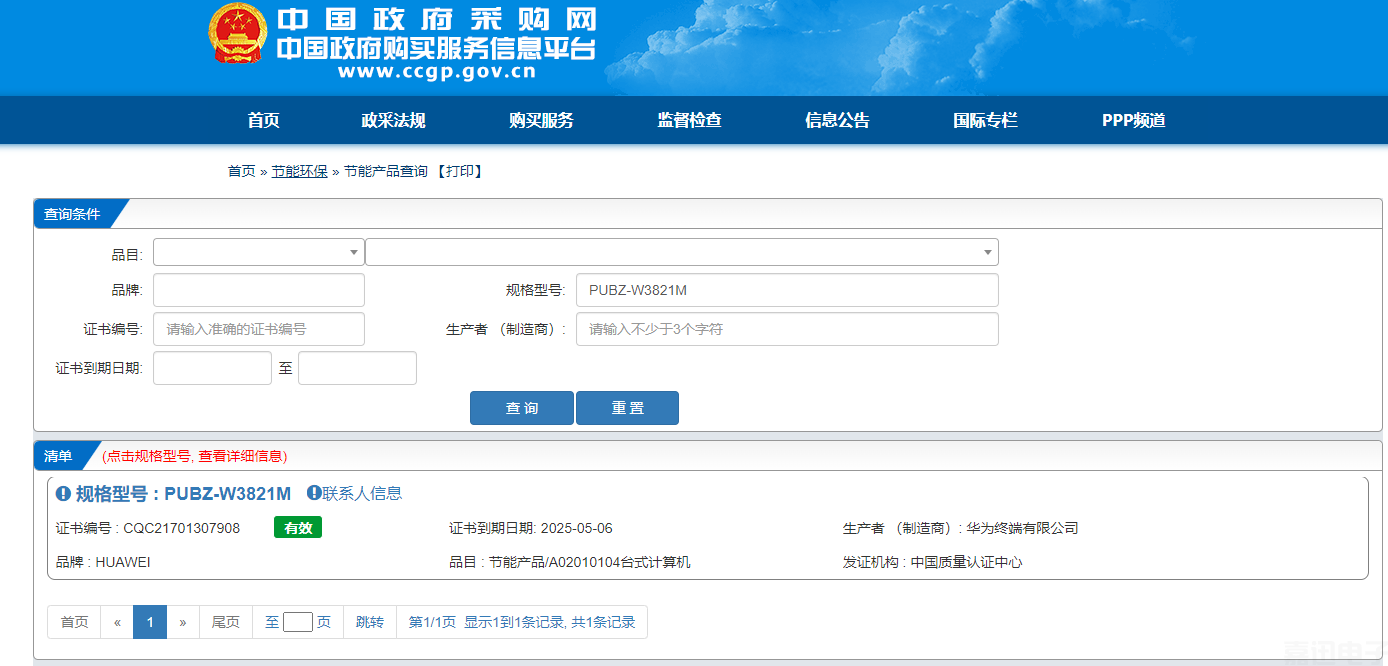Open the 政采法规 navigation menu
Viewport: 1388px width, 666px height.
(393, 120)
